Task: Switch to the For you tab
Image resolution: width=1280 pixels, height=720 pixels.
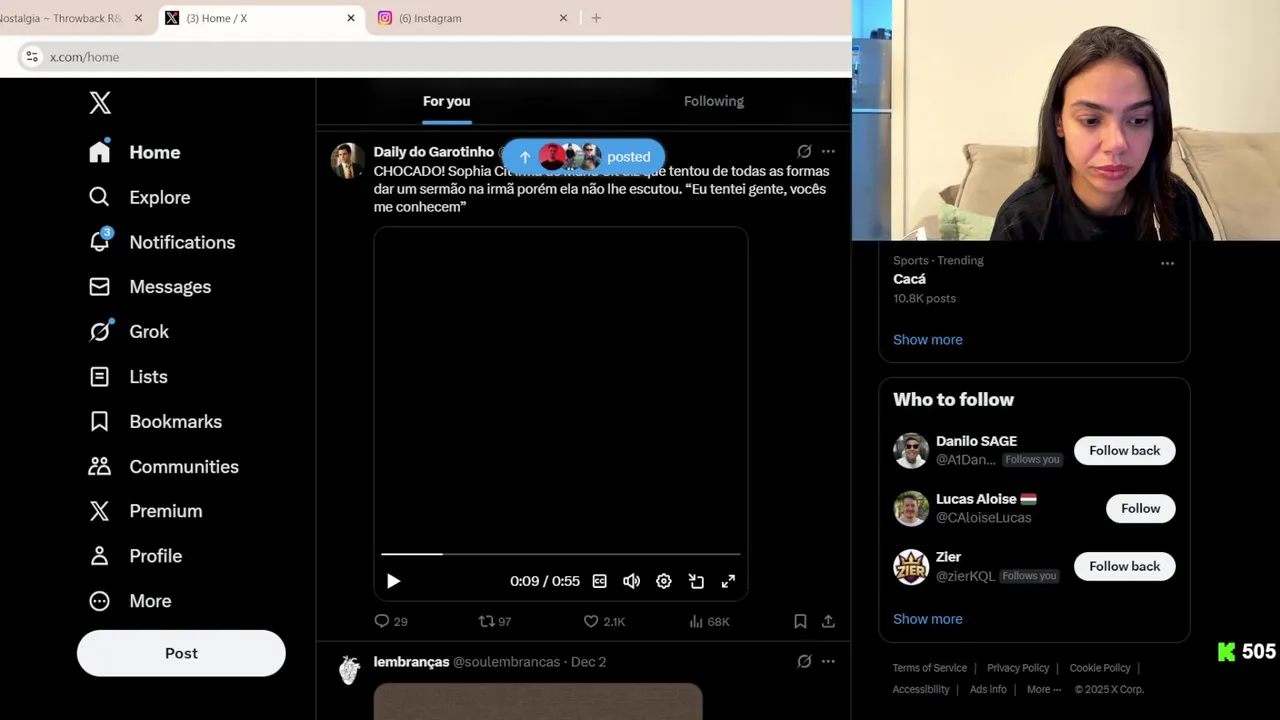Action: tap(446, 101)
